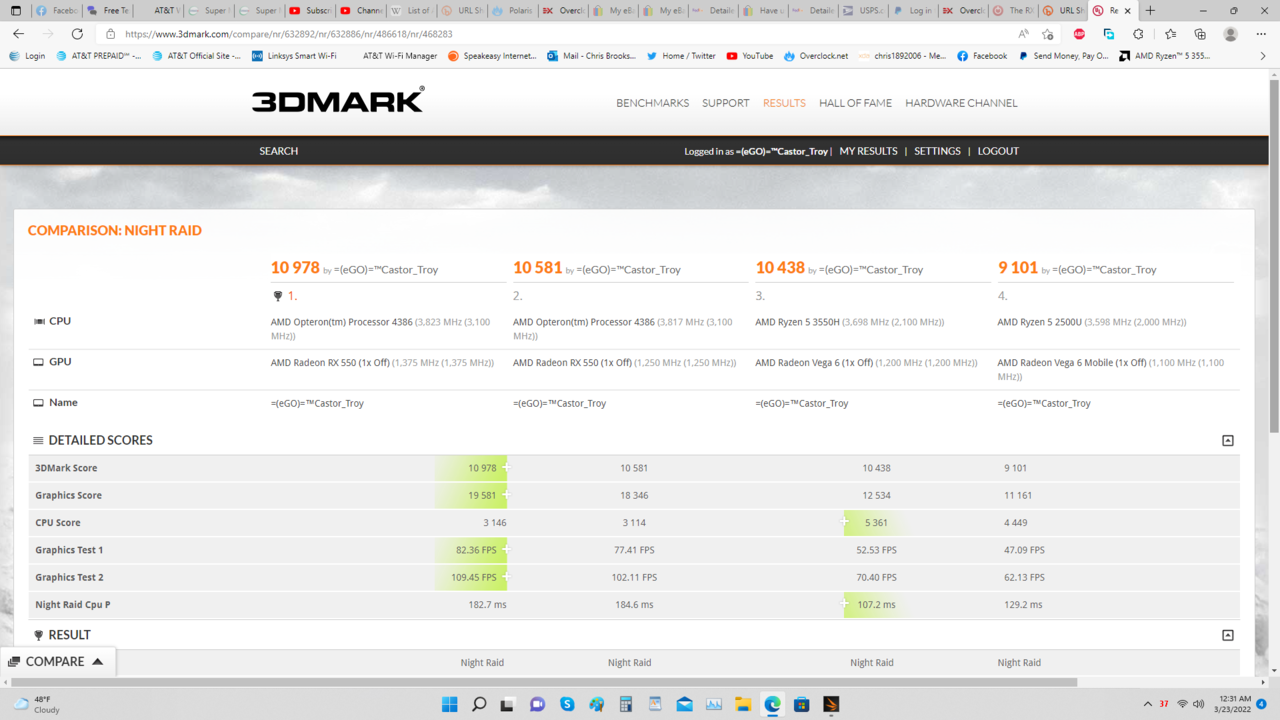Open MY RESULTS
Viewport: 1280px width, 720px height.
click(x=868, y=151)
